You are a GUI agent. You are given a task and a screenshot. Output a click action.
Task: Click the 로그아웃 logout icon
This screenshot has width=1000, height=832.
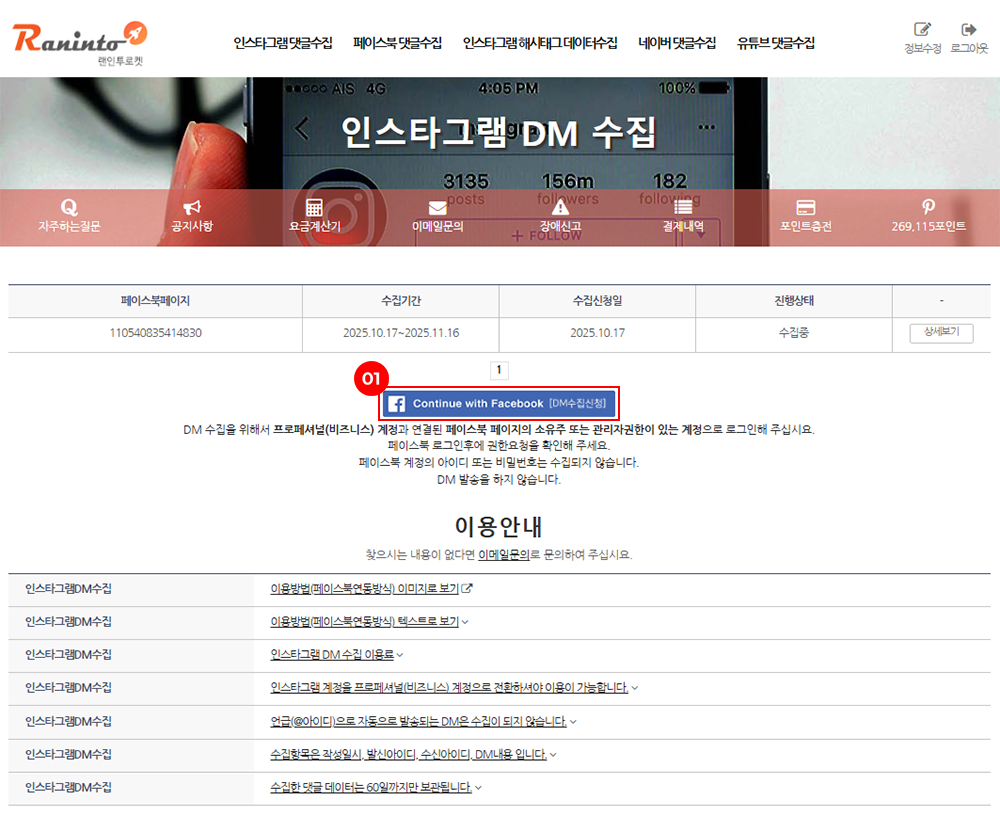click(x=968, y=30)
